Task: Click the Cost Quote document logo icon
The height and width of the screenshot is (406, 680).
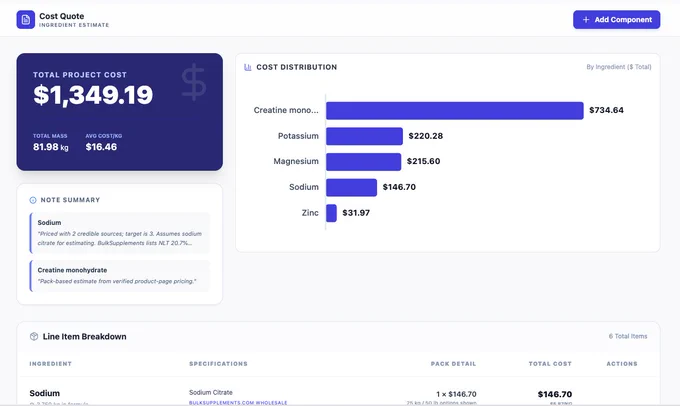Action: (x=26, y=20)
